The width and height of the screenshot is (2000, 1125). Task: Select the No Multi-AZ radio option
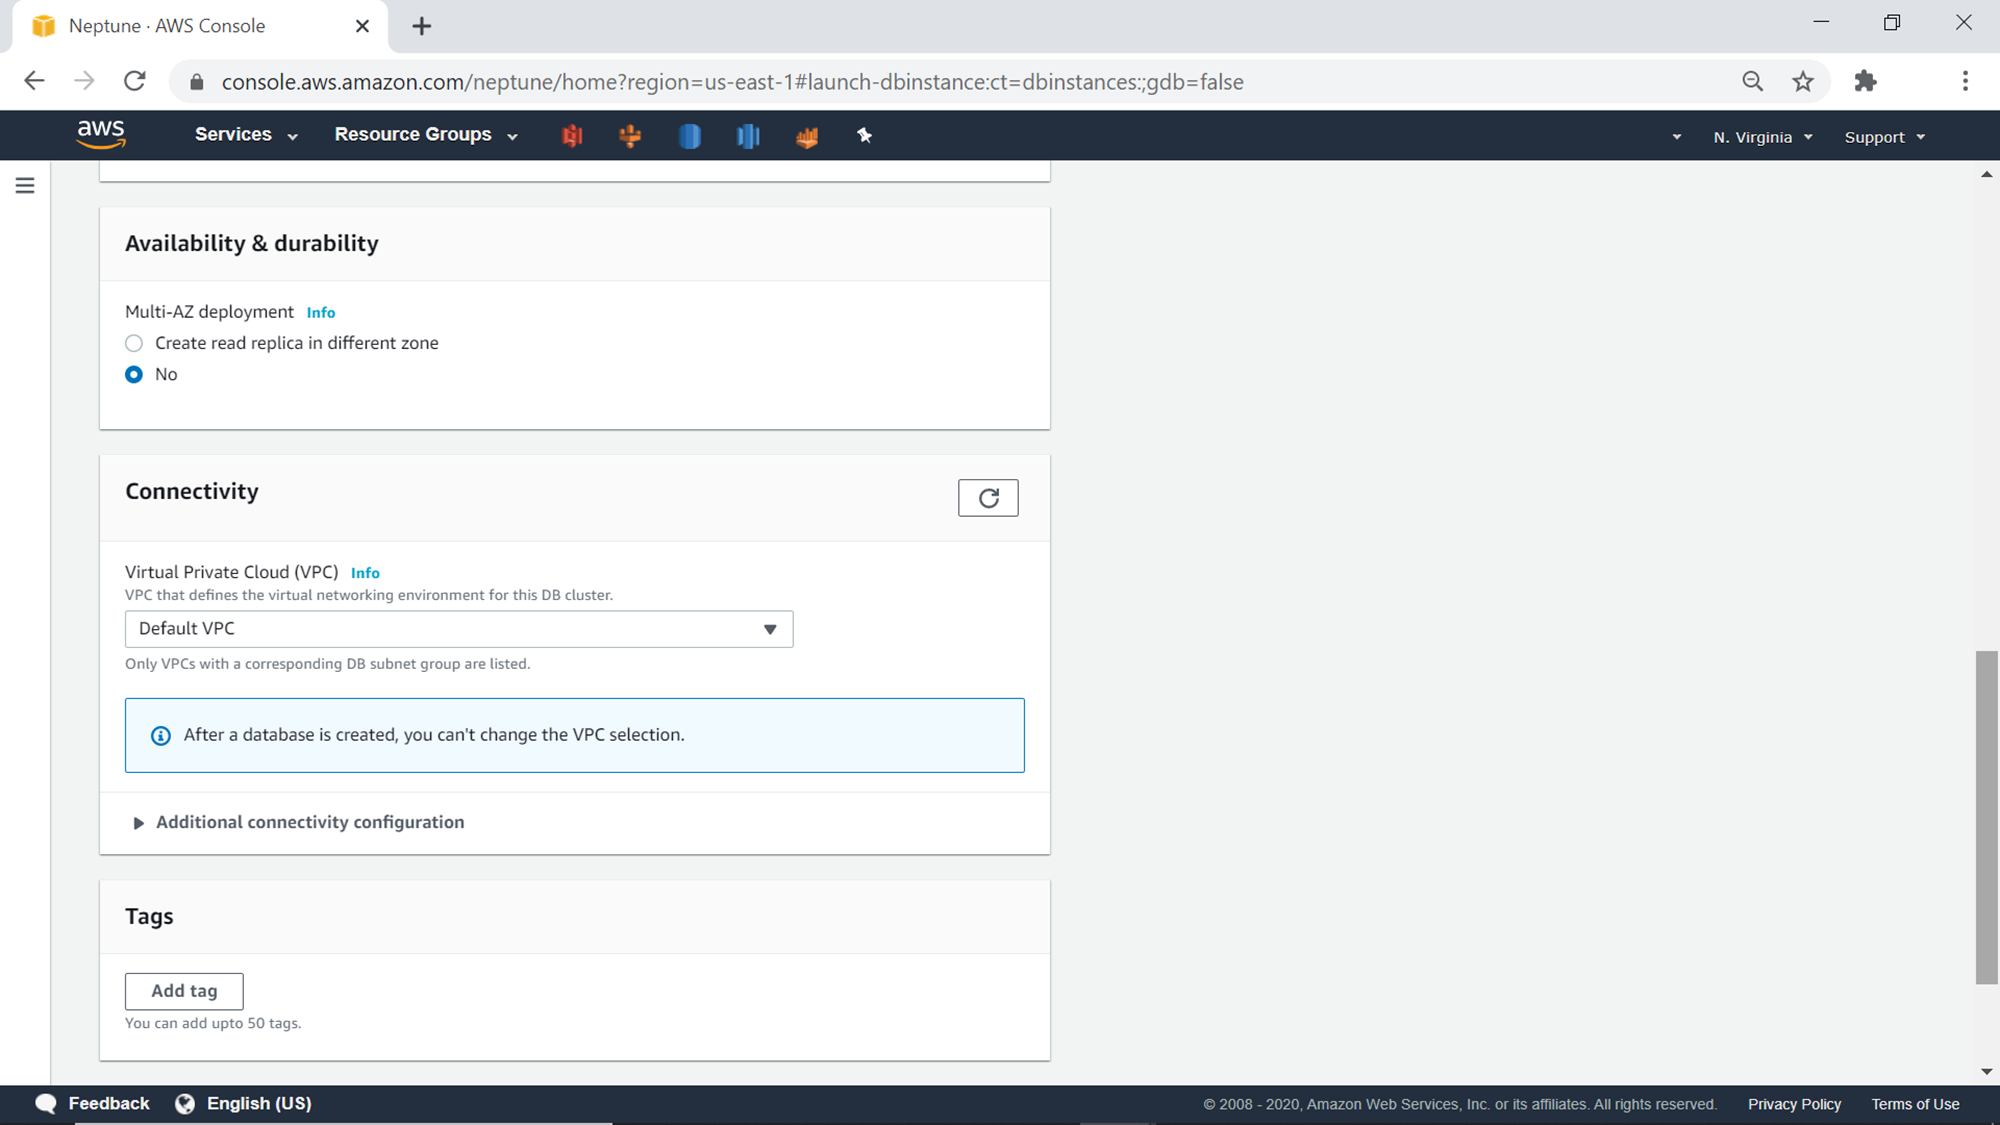coord(134,374)
